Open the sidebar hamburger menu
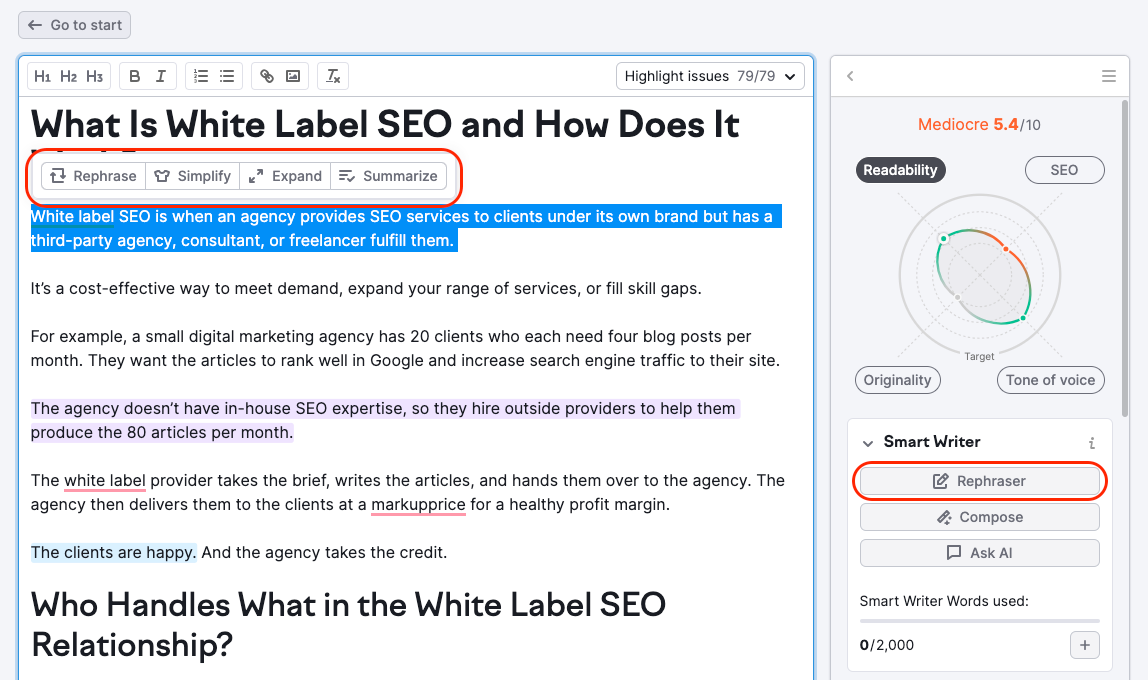The width and height of the screenshot is (1148, 680). pos(1108,75)
